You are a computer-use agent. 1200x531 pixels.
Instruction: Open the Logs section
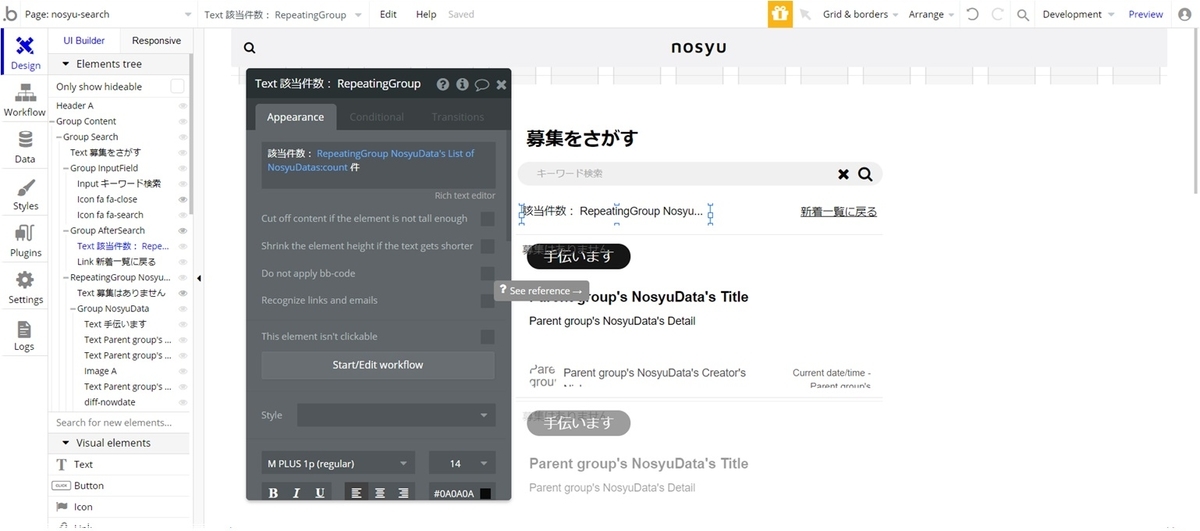coord(25,335)
